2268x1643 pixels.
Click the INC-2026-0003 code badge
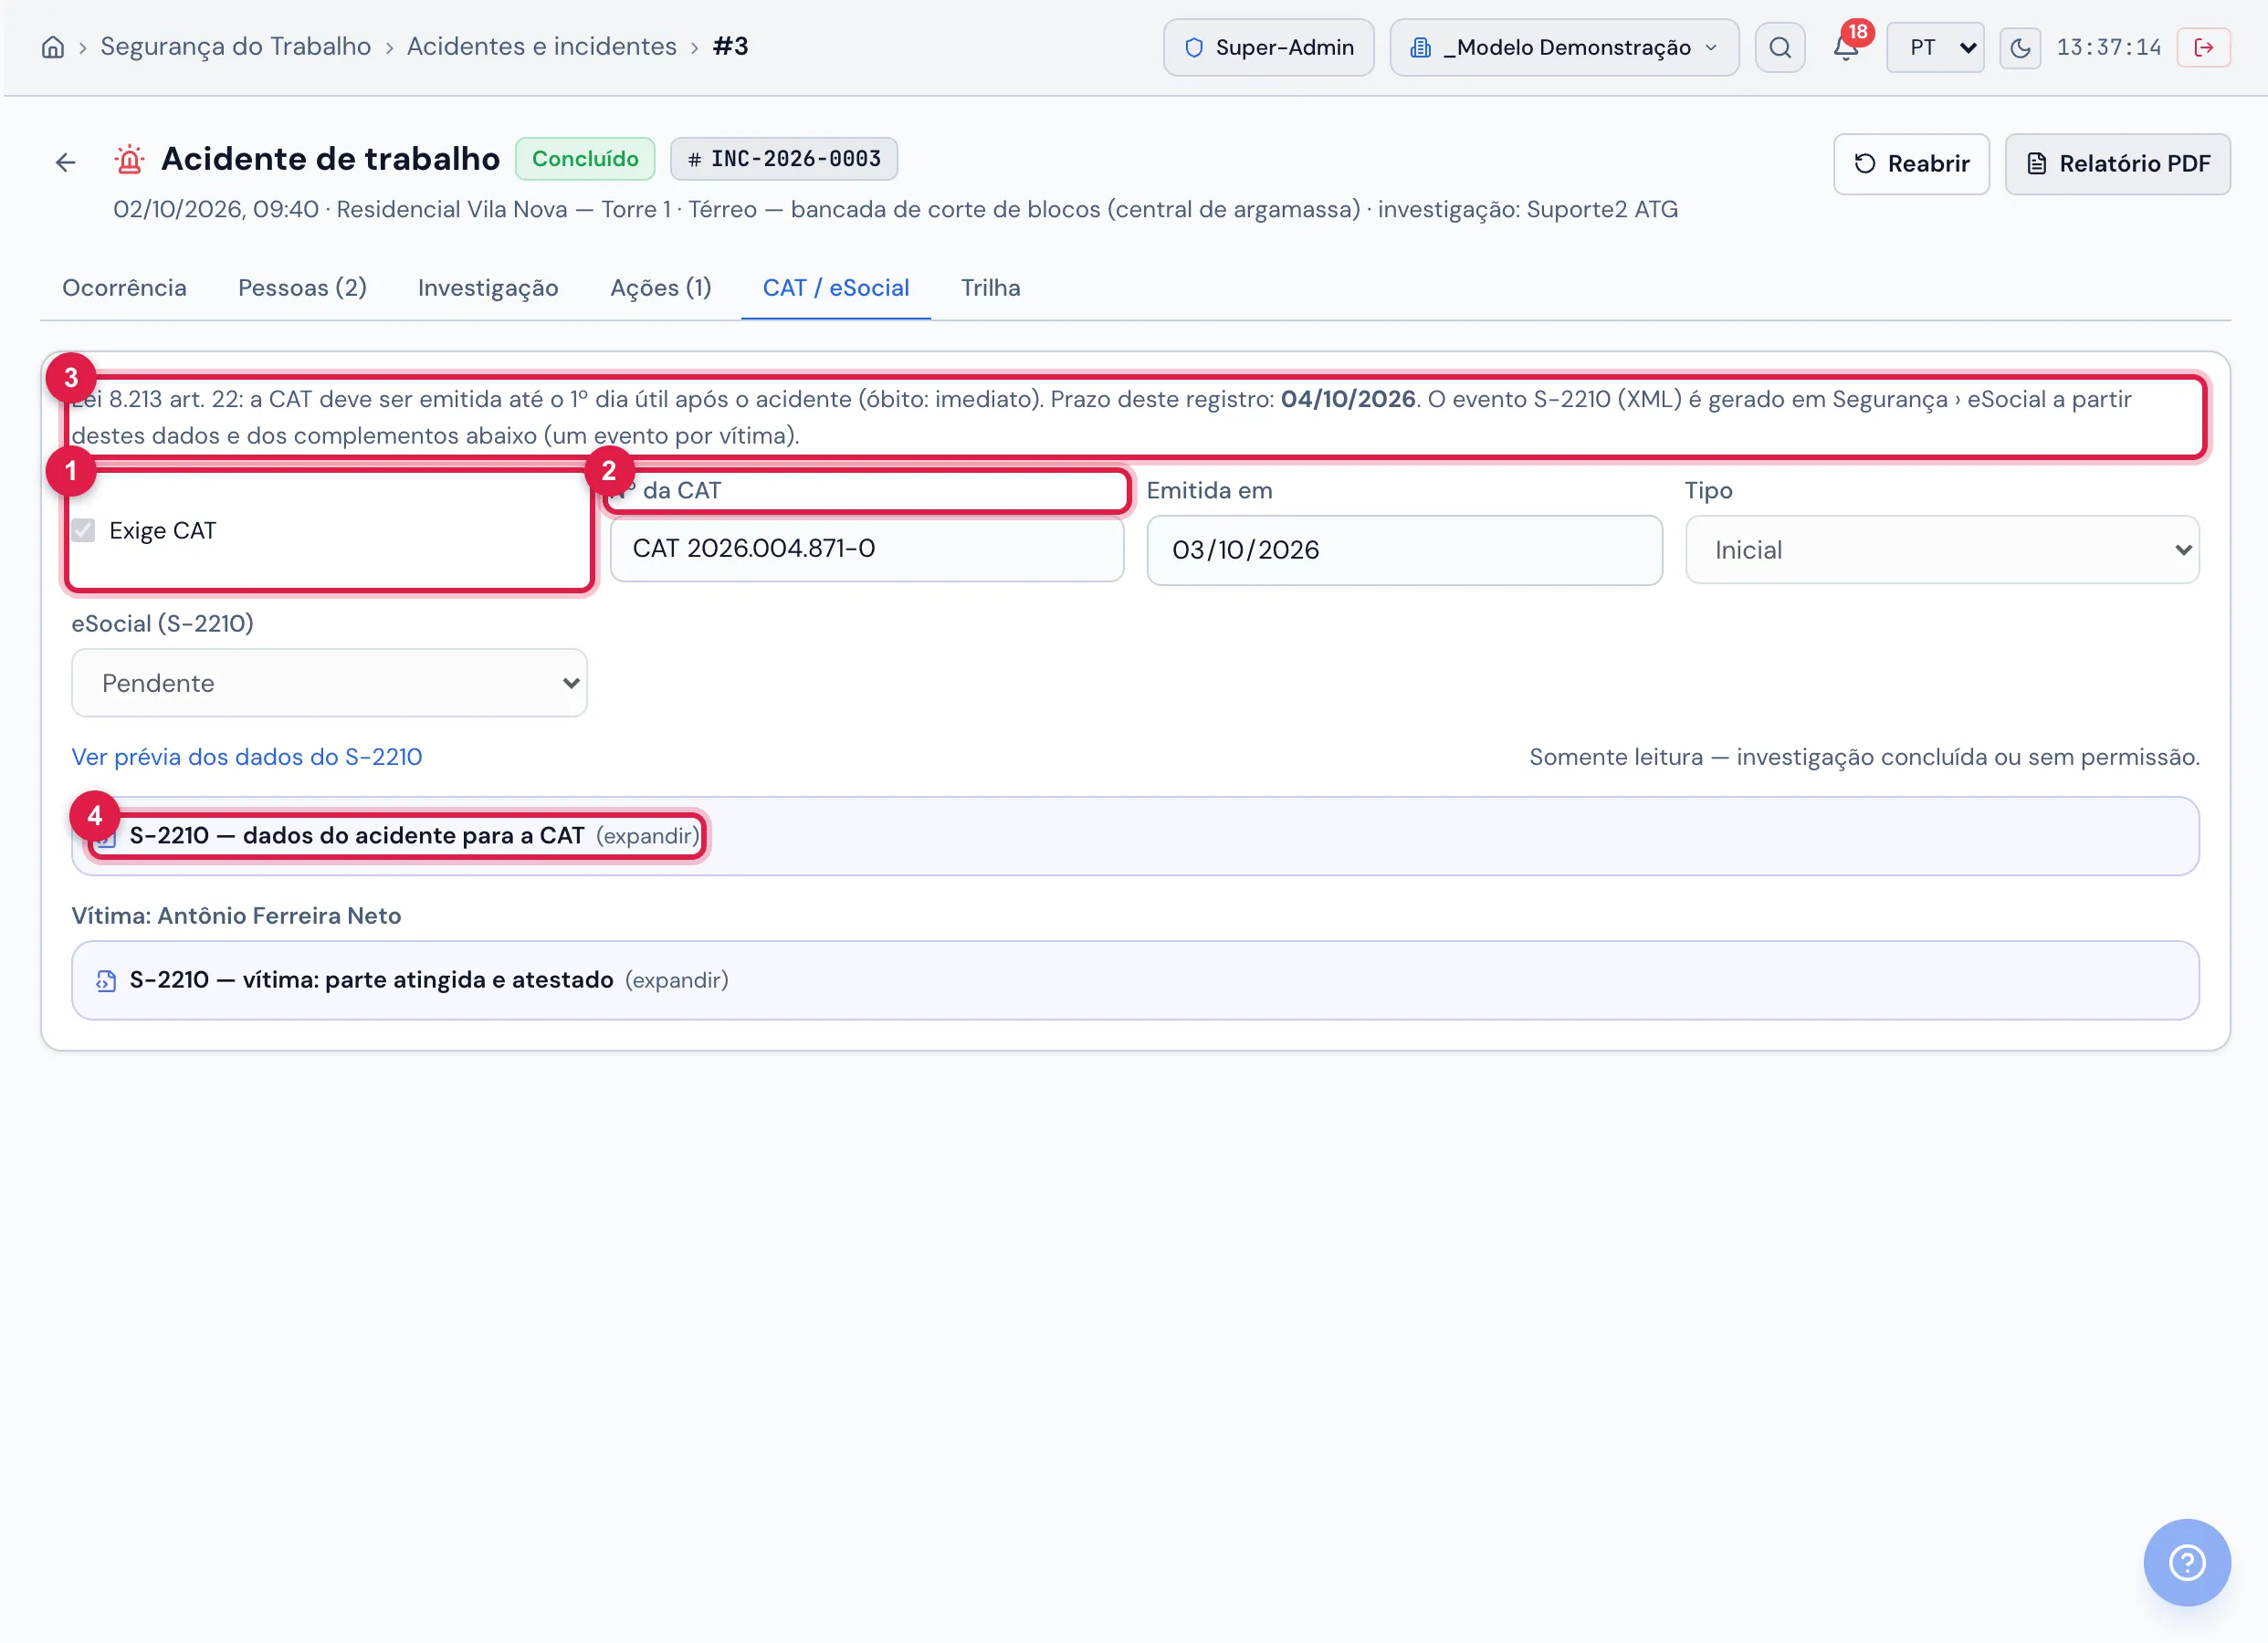tap(784, 159)
